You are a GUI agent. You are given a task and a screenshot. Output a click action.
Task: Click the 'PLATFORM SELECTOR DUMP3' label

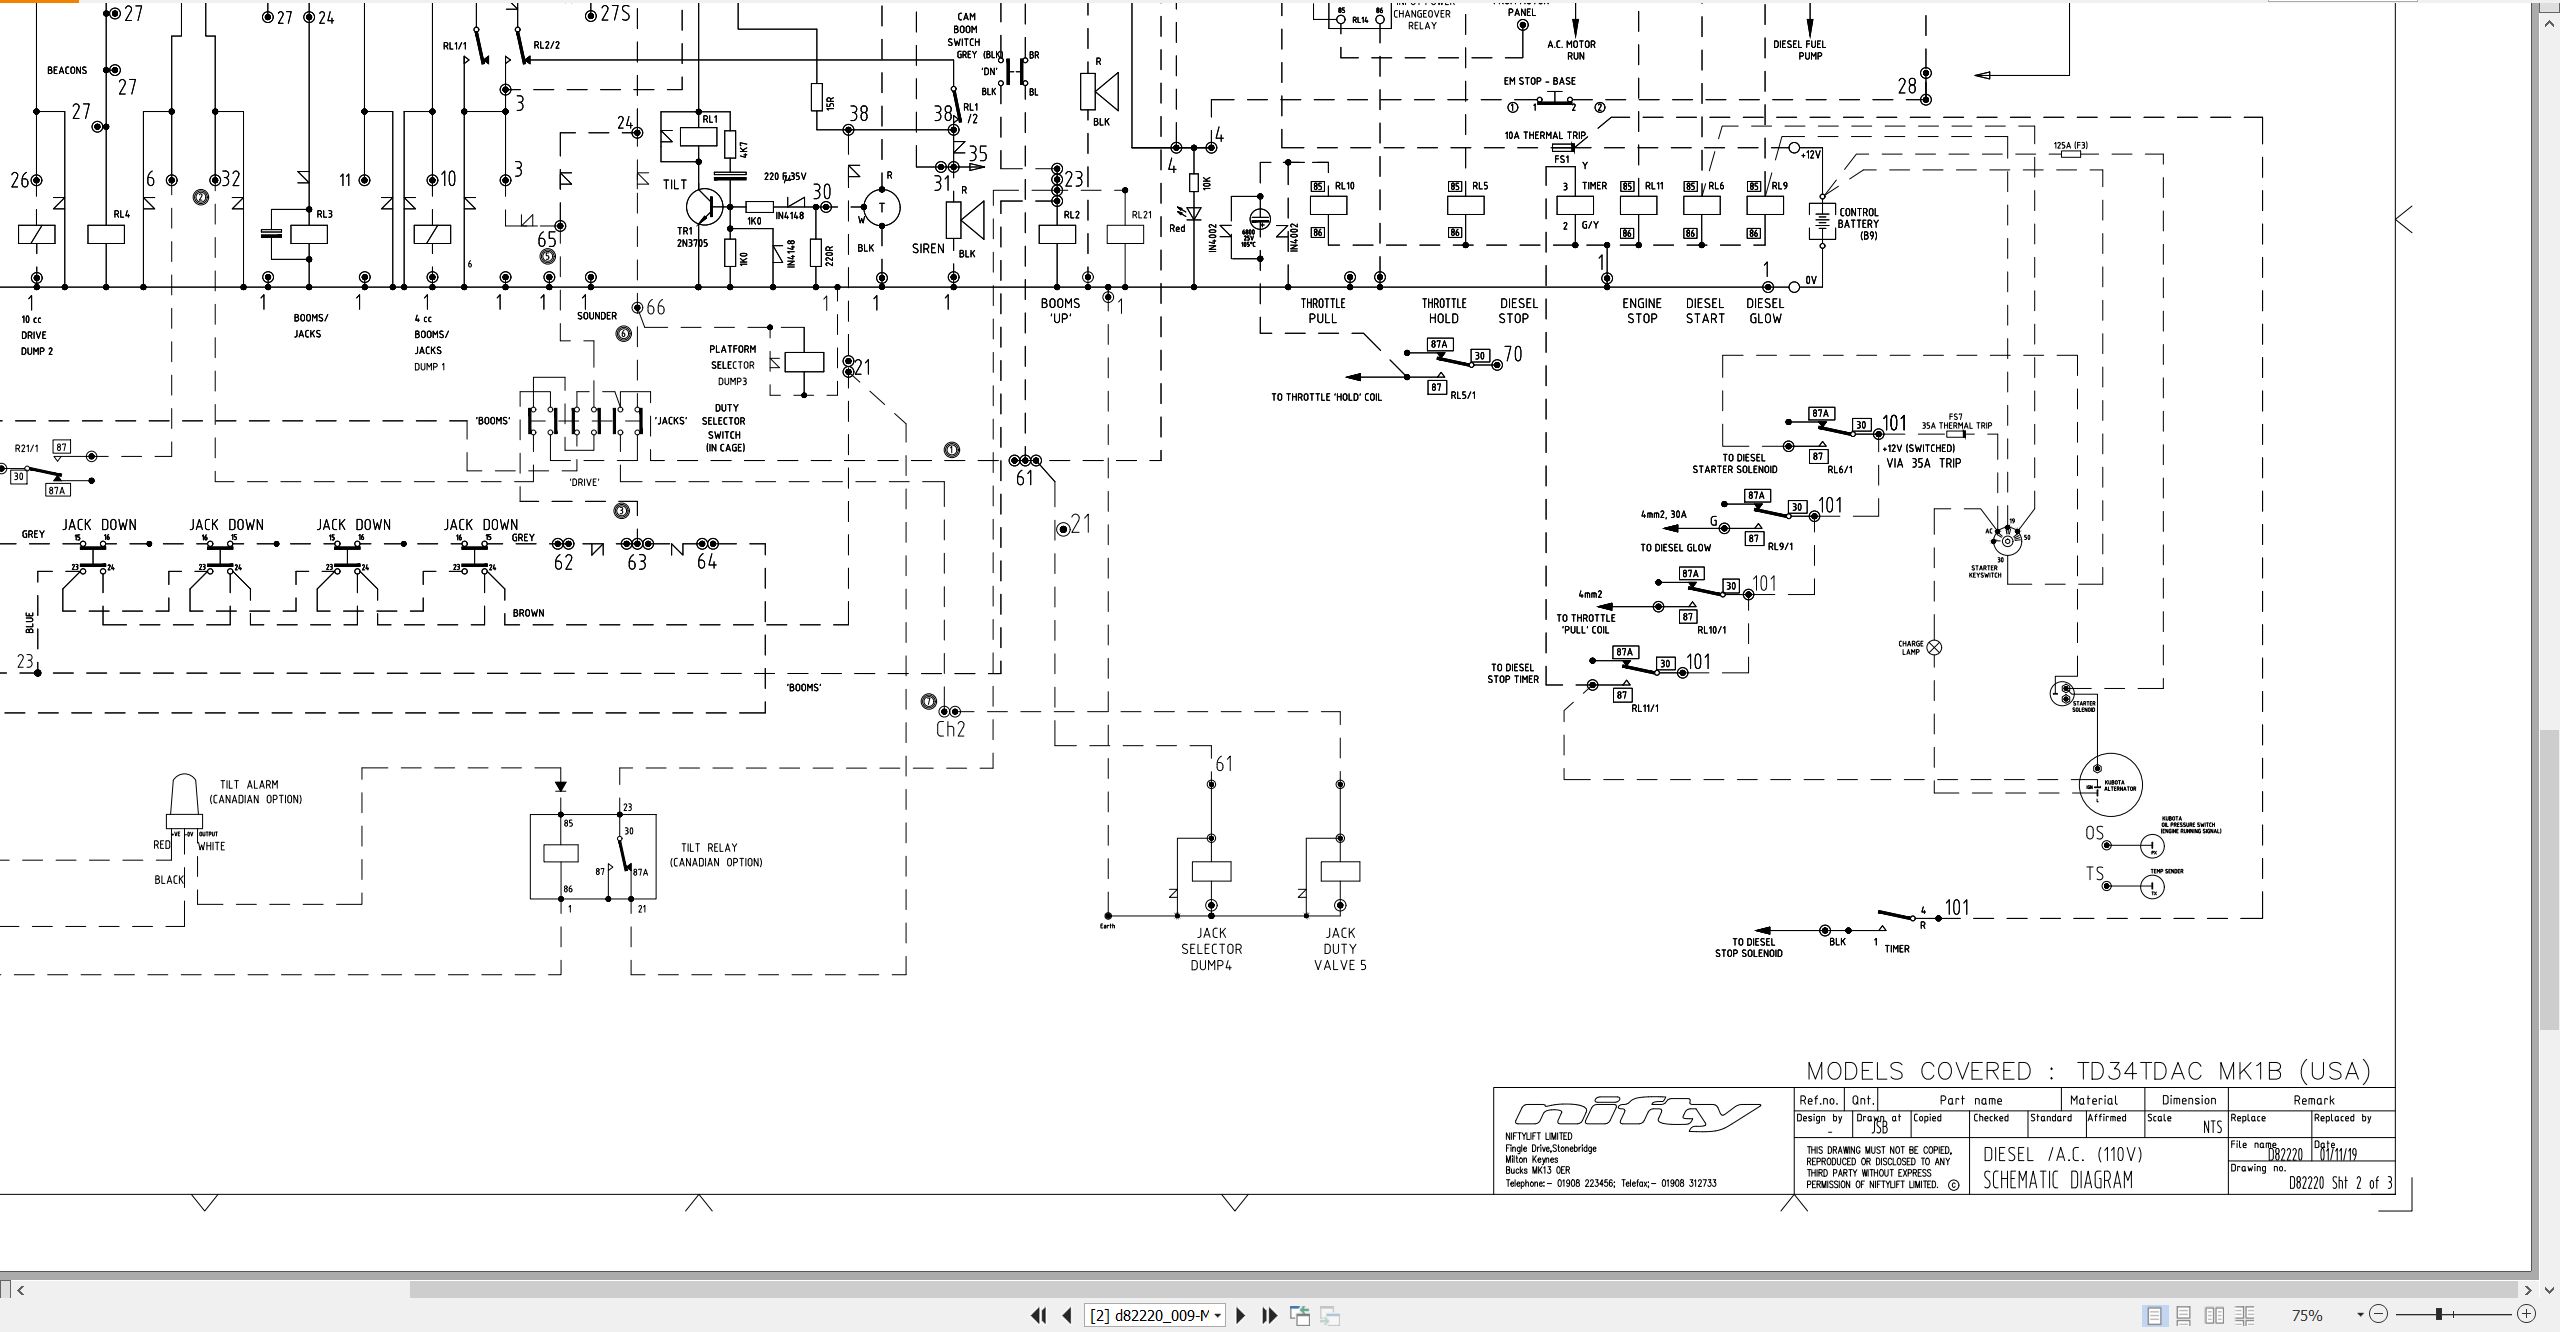pos(733,365)
